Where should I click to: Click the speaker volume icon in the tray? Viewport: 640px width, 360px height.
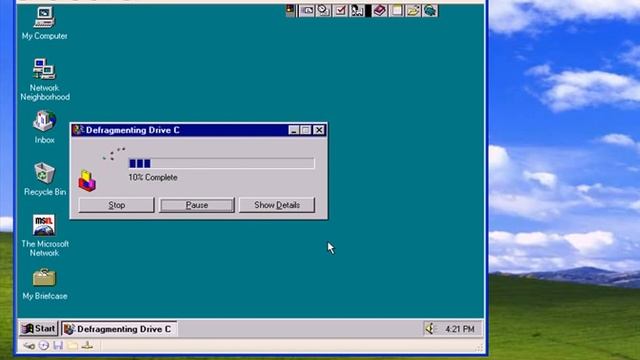coord(430,329)
